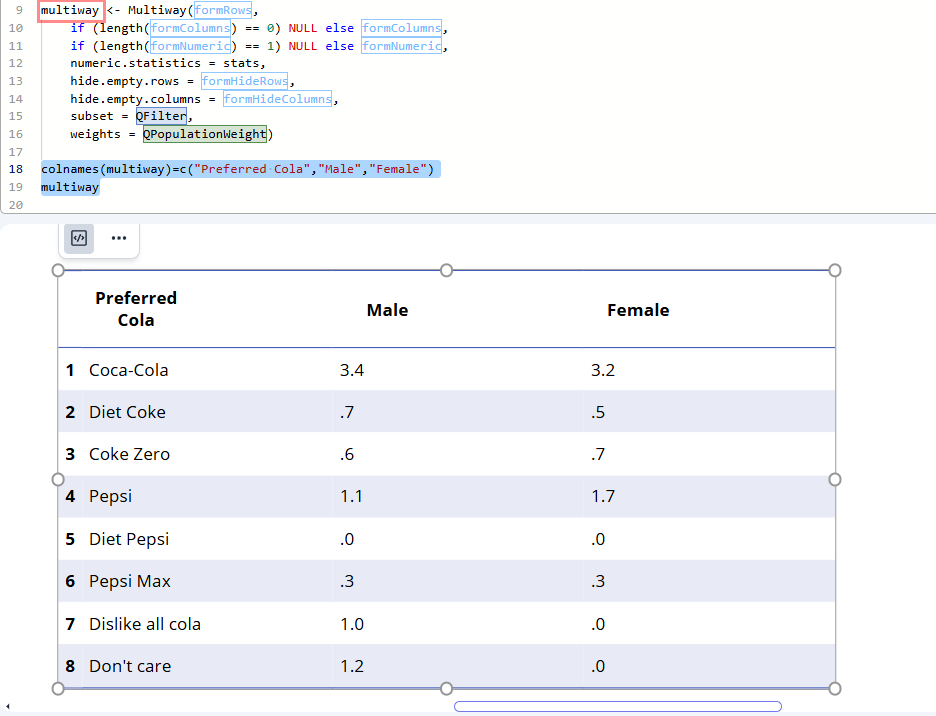Click the top-left resize handle of table

[x=58, y=270]
